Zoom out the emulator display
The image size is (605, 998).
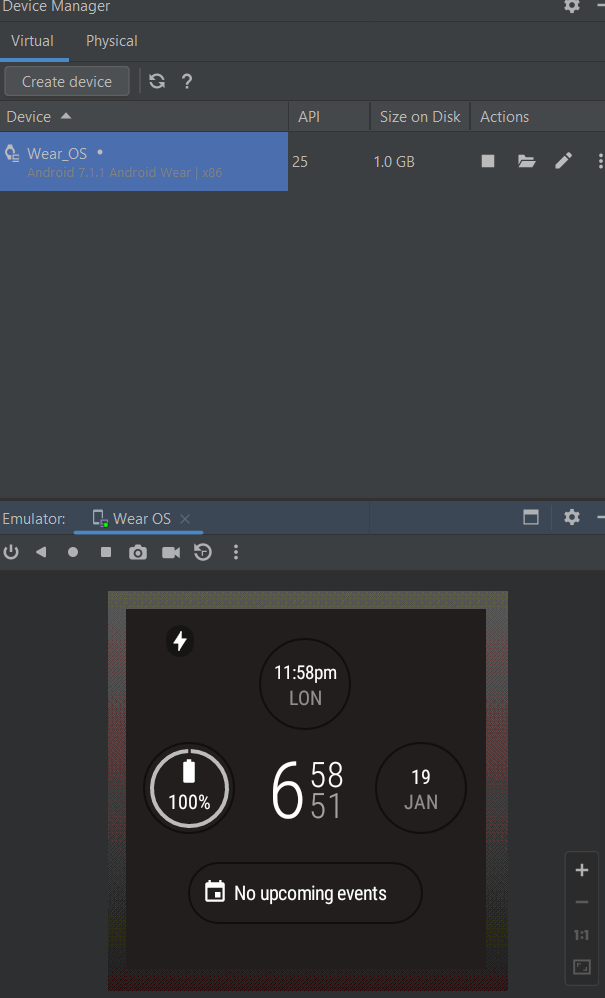(x=581, y=902)
